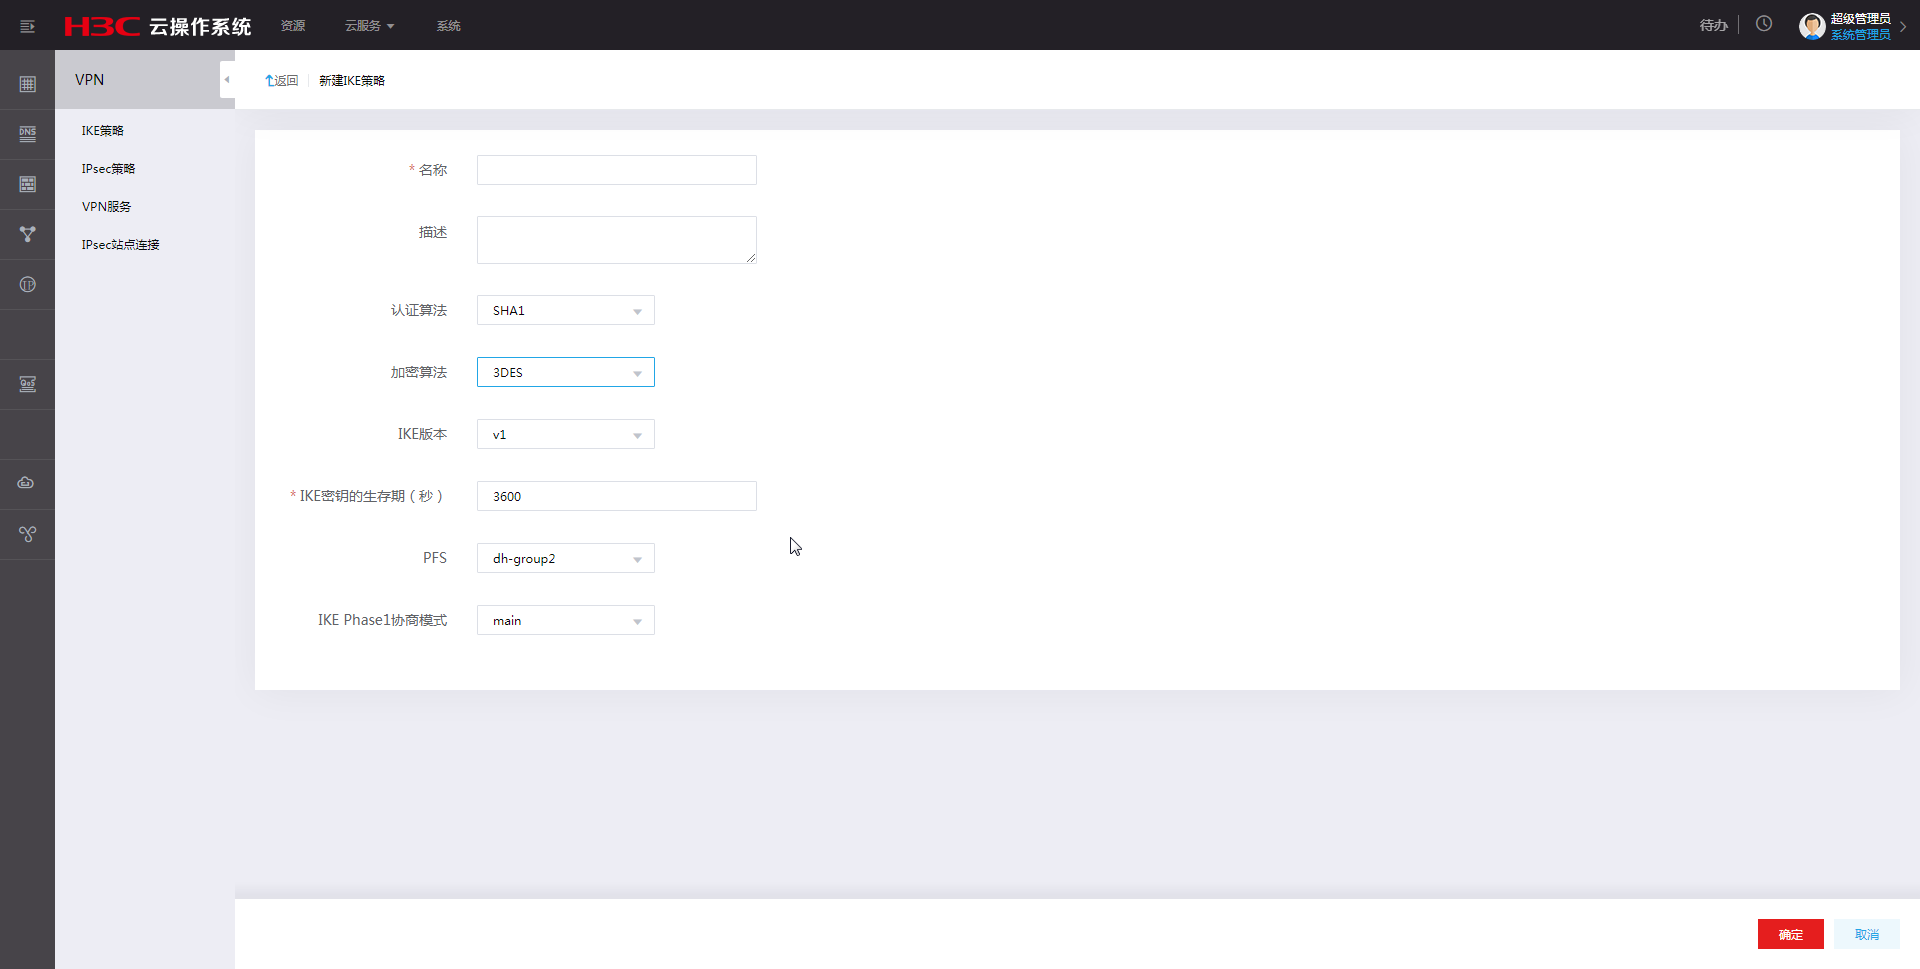Open the PFS dh-group2 dropdown
Screen dimensions: 1920x969
tap(565, 559)
